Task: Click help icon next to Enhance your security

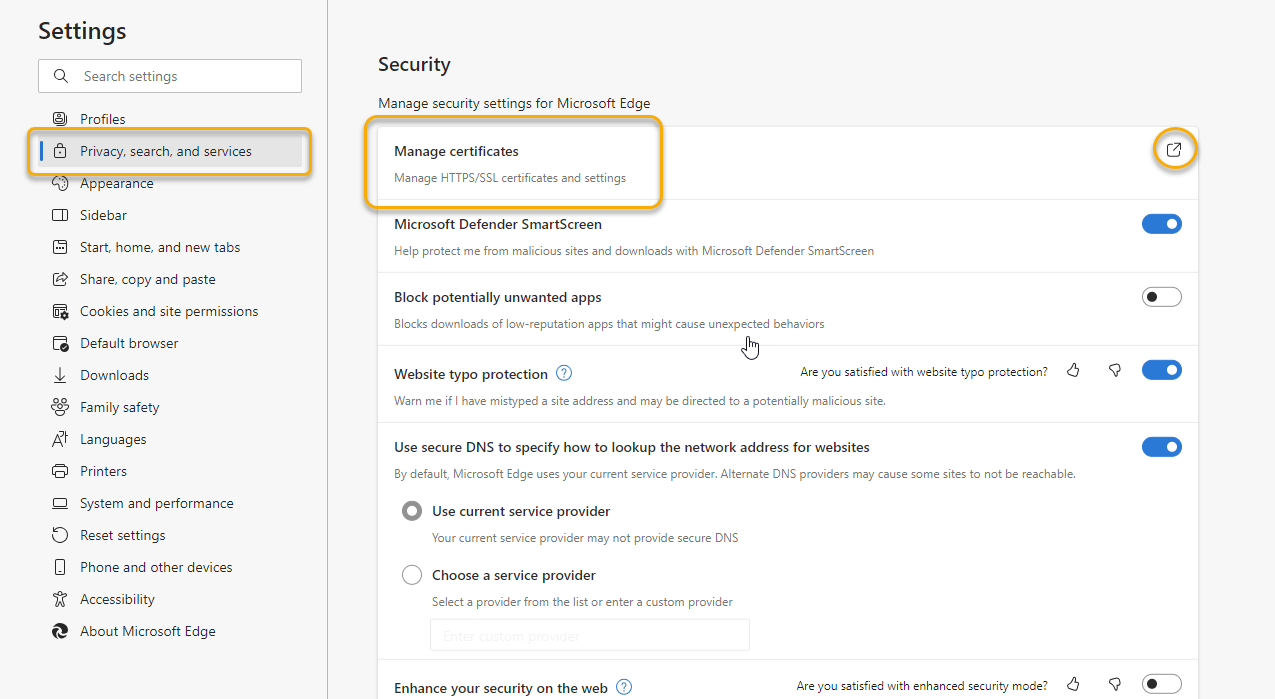Action: coord(624,687)
